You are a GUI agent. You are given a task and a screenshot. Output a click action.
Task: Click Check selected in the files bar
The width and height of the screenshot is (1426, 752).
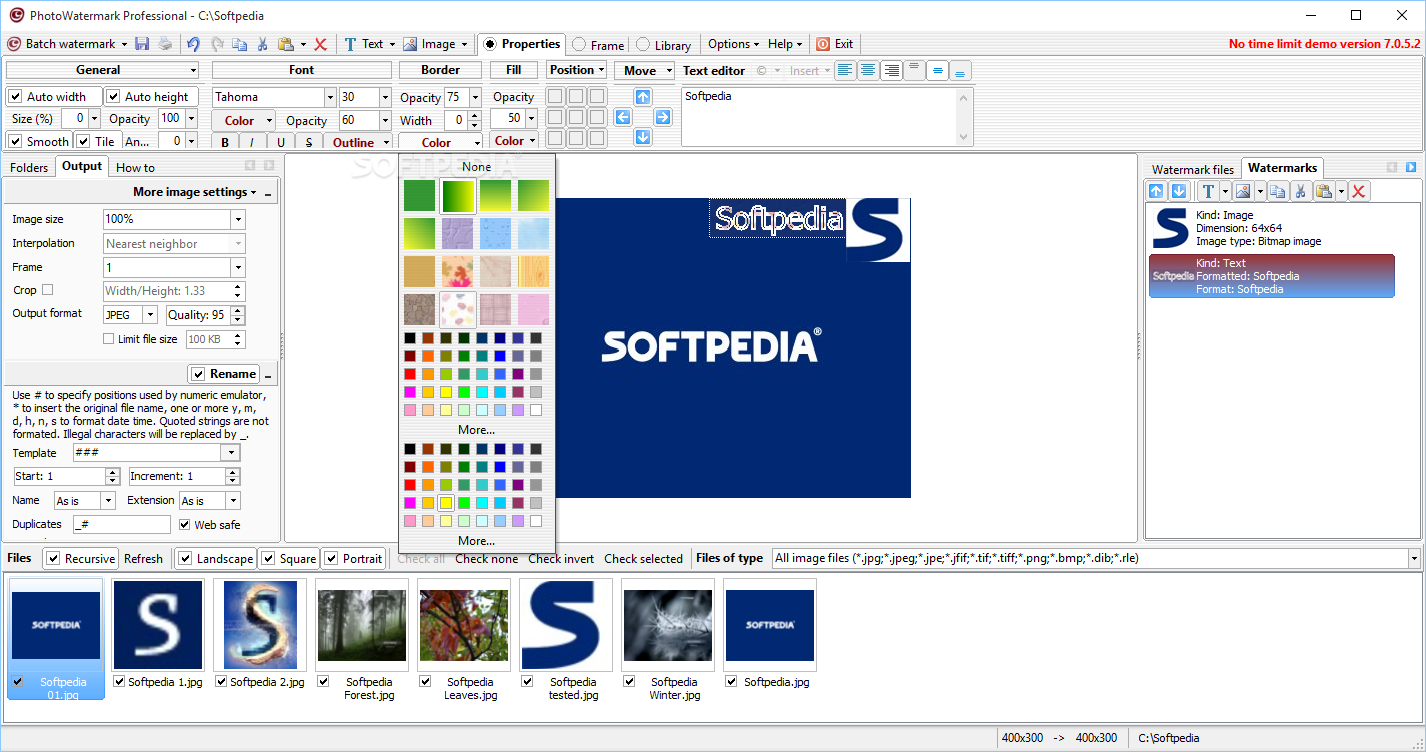(x=643, y=559)
